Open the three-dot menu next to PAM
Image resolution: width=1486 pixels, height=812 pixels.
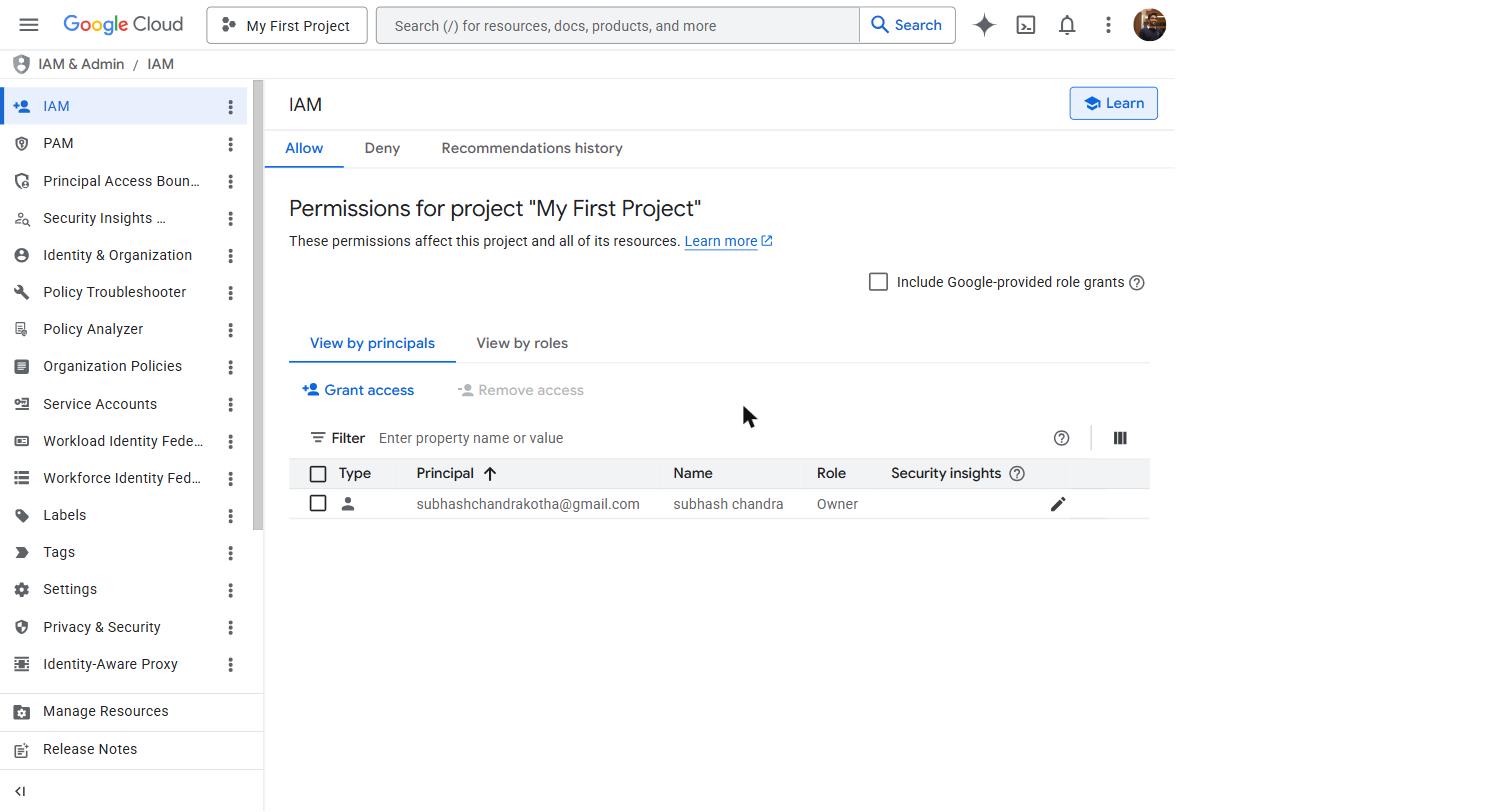(x=230, y=144)
